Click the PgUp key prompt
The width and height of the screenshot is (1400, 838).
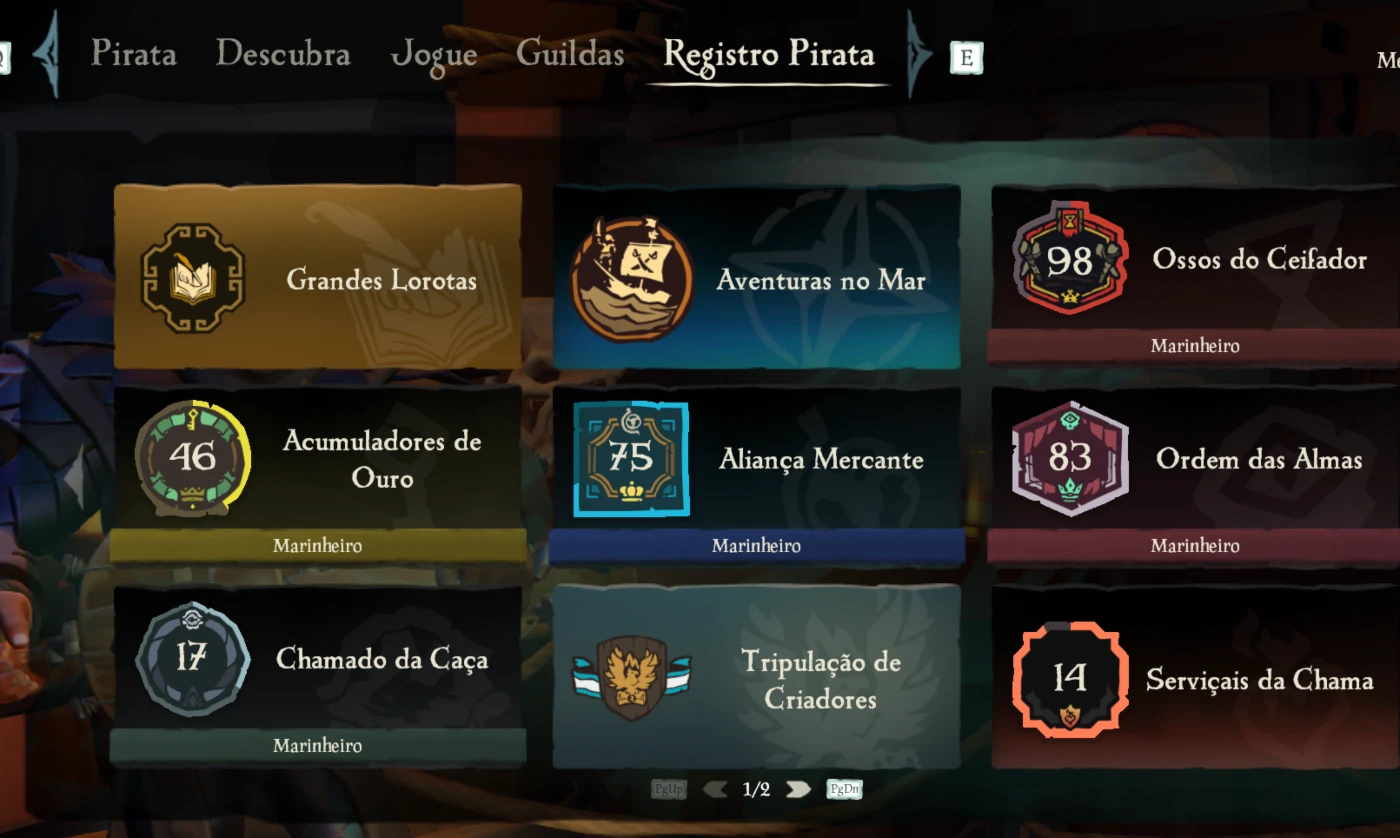(x=669, y=789)
